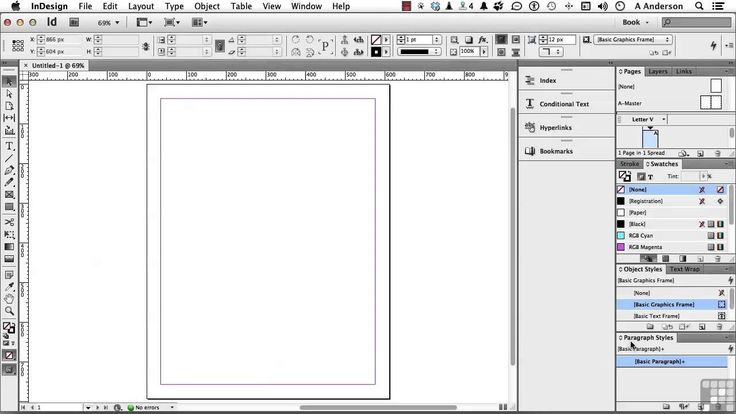736x414 pixels.
Task: Click the Quick Apply lightning icon
Action: [713, 45]
